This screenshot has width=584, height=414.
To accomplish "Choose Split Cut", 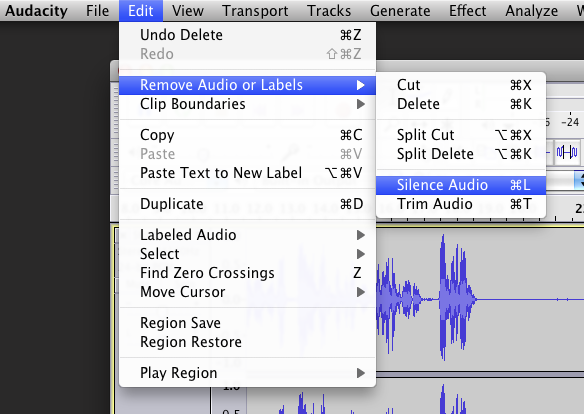I will click(461, 135).
